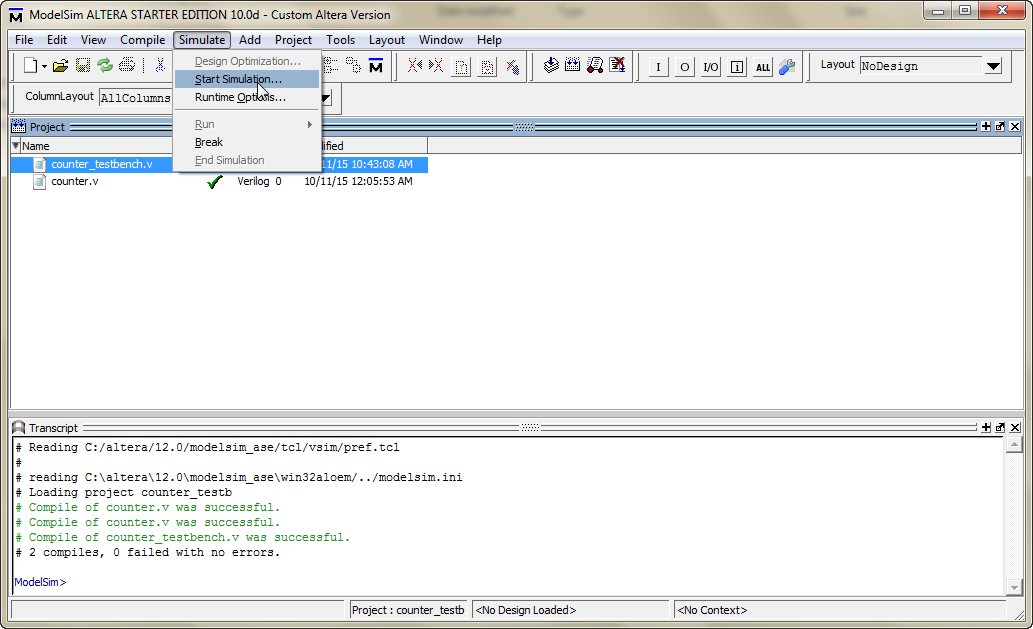Screen dimensions: 1033x629
Task: Click the ModelSim> command prompt line
Action: click(x=40, y=582)
